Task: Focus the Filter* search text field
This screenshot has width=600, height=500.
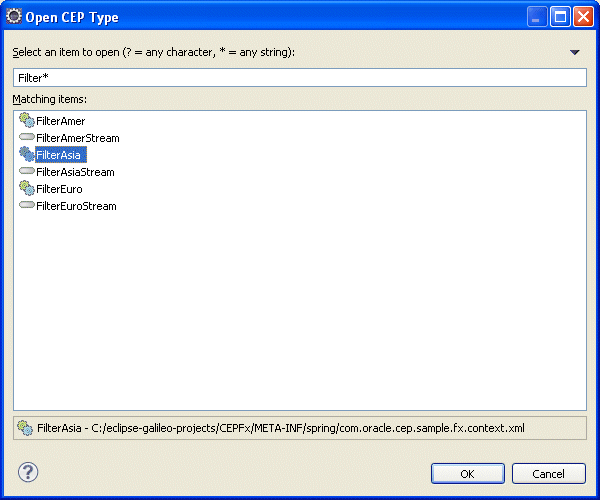Action: [300, 78]
